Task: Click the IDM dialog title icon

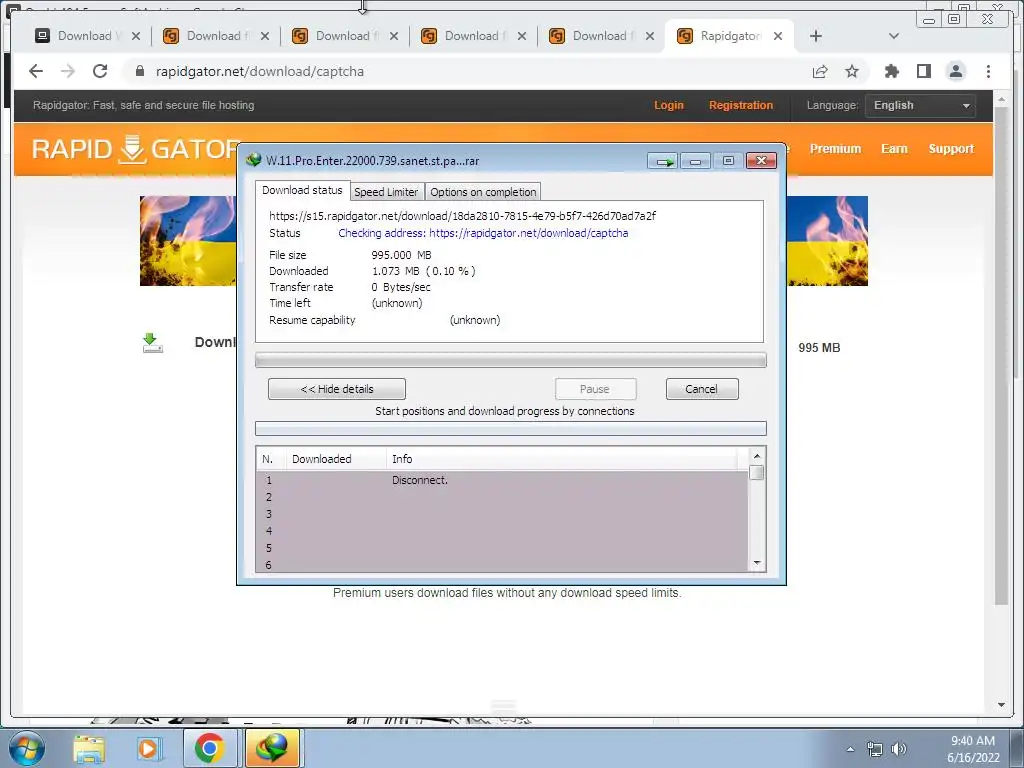Action: tap(254, 160)
